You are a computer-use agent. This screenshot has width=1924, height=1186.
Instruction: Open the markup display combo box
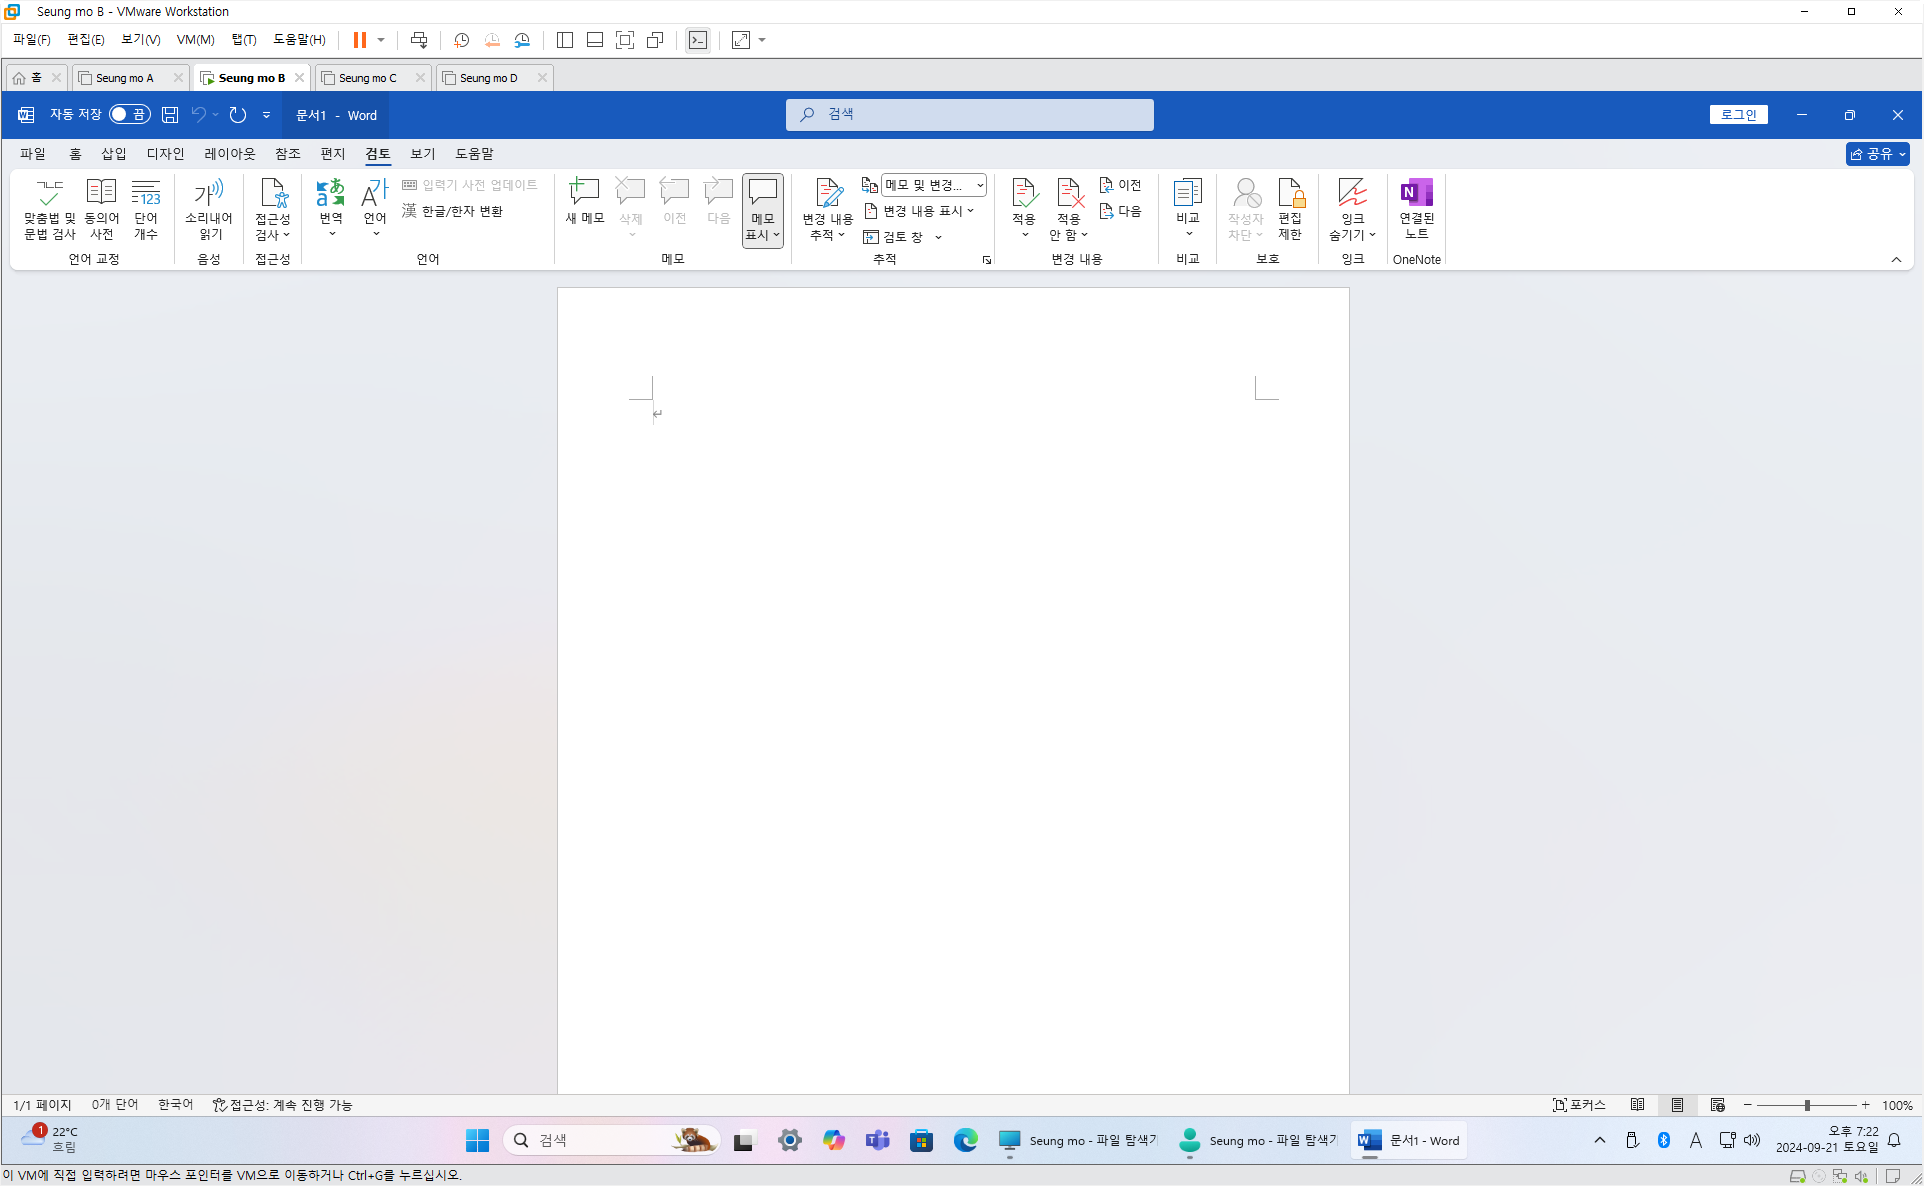[933, 185]
